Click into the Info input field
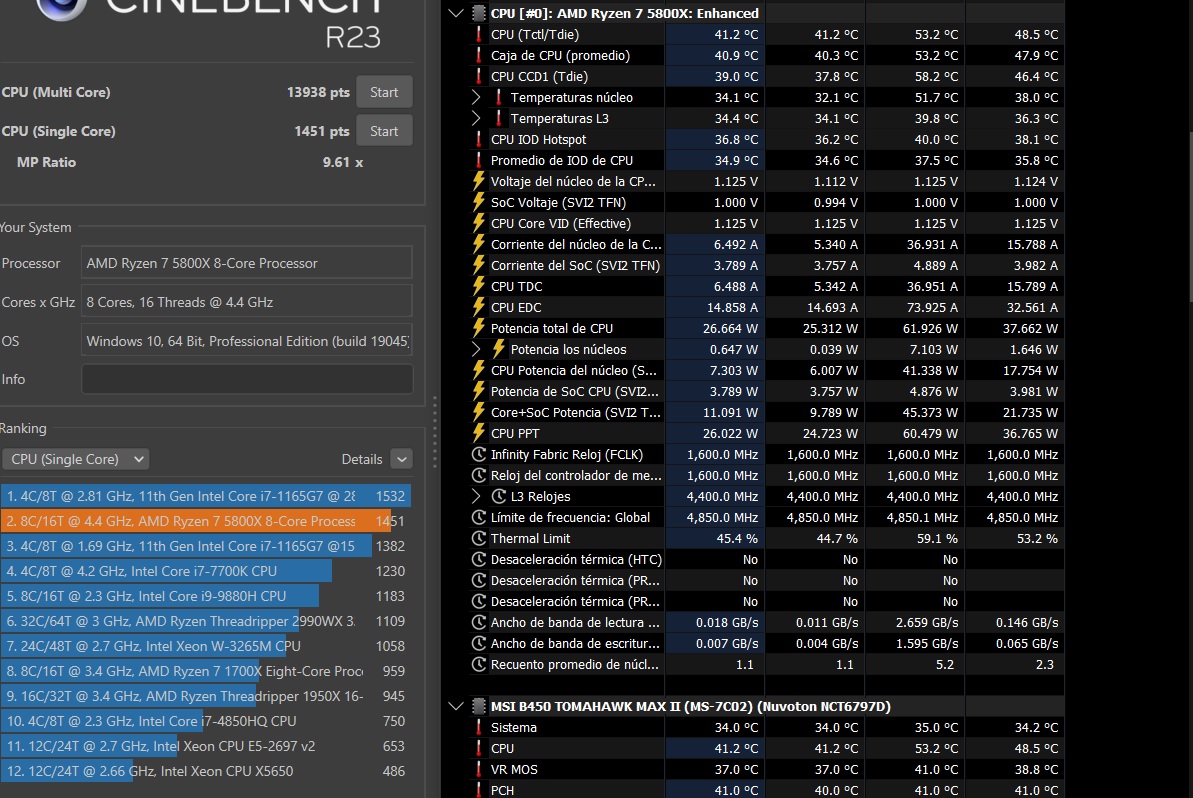Image resolution: width=1193 pixels, height=798 pixels. [x=247, y=379]
